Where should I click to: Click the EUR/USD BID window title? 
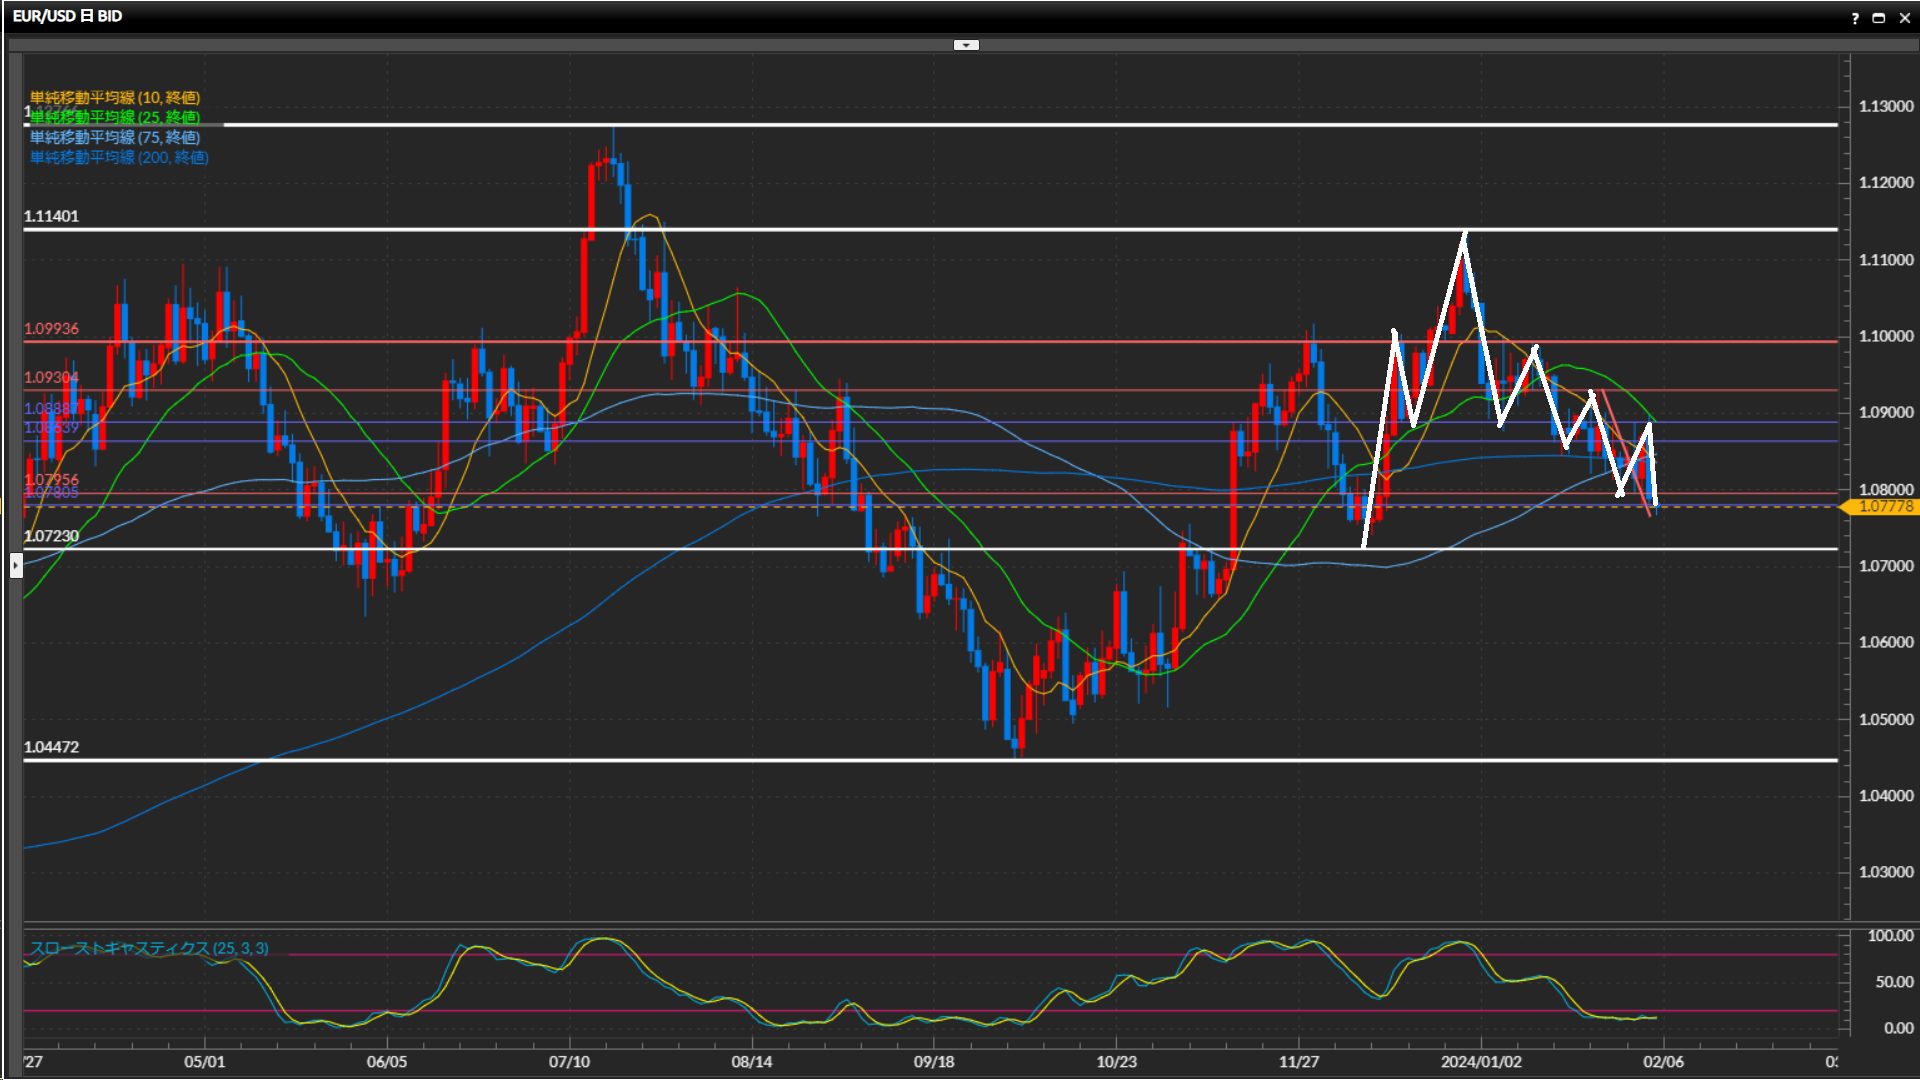(x=67, y=16)
